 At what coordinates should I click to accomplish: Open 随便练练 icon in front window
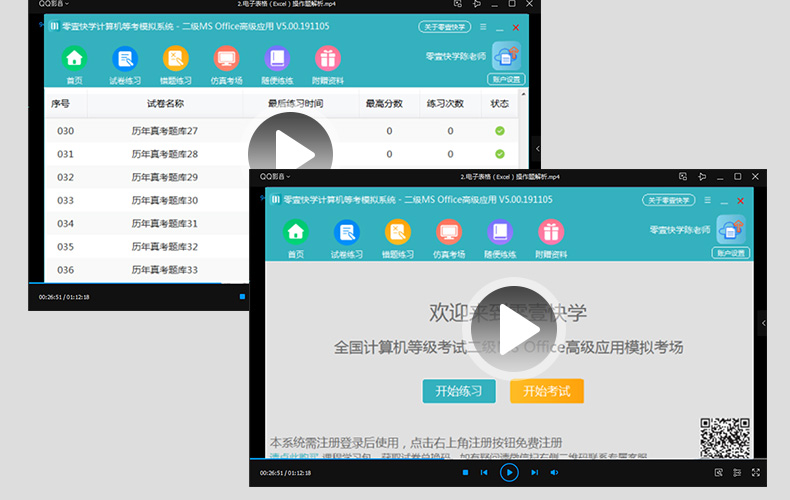(x=500, y=232)
